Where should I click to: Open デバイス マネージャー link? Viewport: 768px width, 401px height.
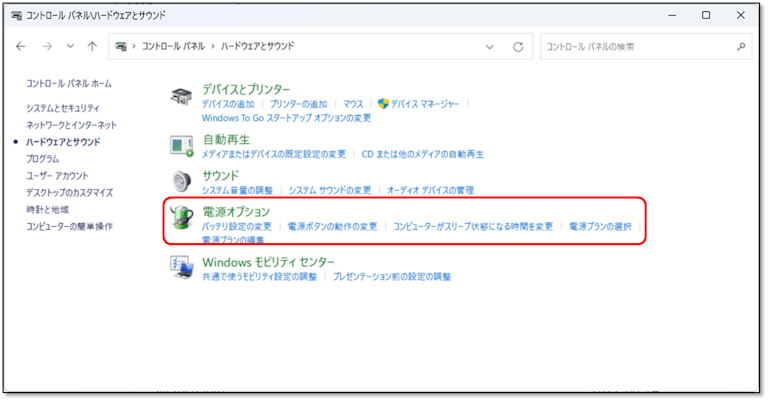click(x=425, y=104)
